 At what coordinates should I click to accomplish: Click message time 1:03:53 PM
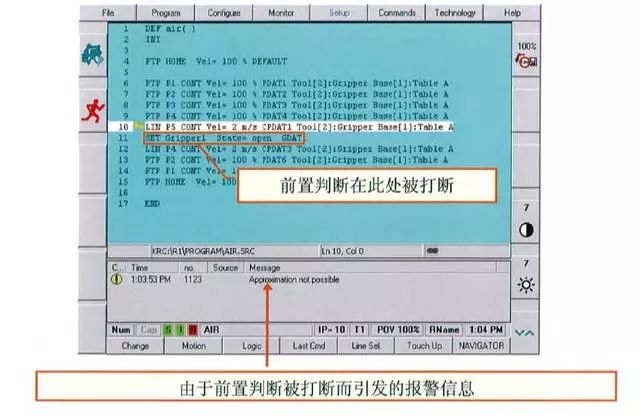click(x=151, y=280)
